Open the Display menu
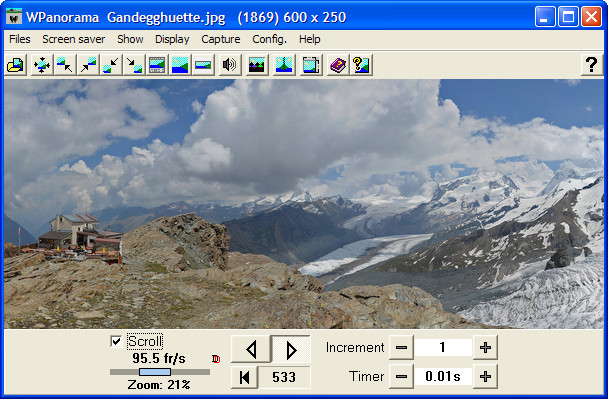608x399 pixels. [172, 39]
